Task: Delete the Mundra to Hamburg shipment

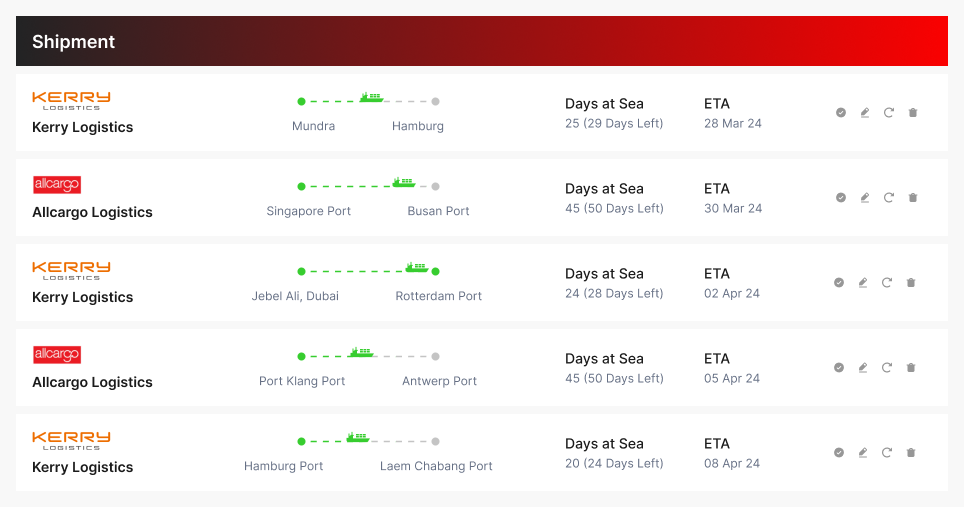Action: click(913, 113)
